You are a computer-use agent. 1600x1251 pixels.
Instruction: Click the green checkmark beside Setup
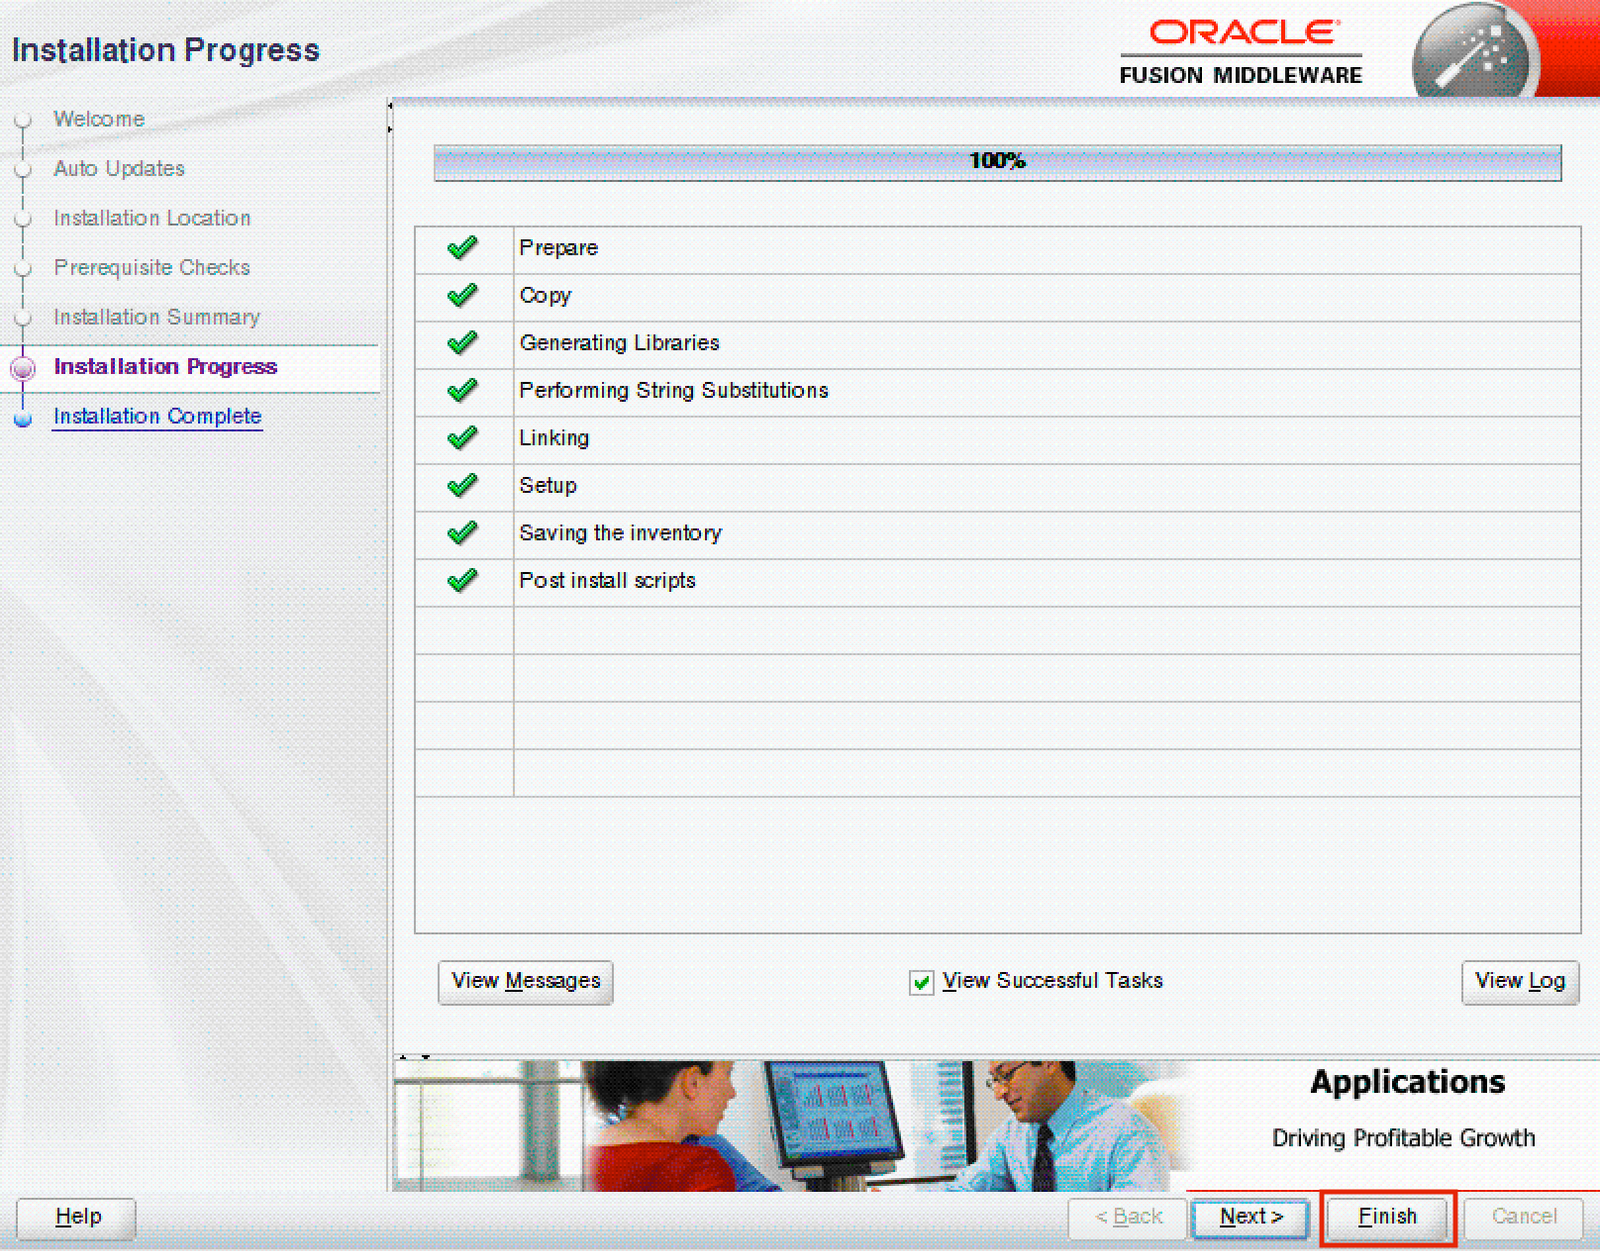click(462, 486)
